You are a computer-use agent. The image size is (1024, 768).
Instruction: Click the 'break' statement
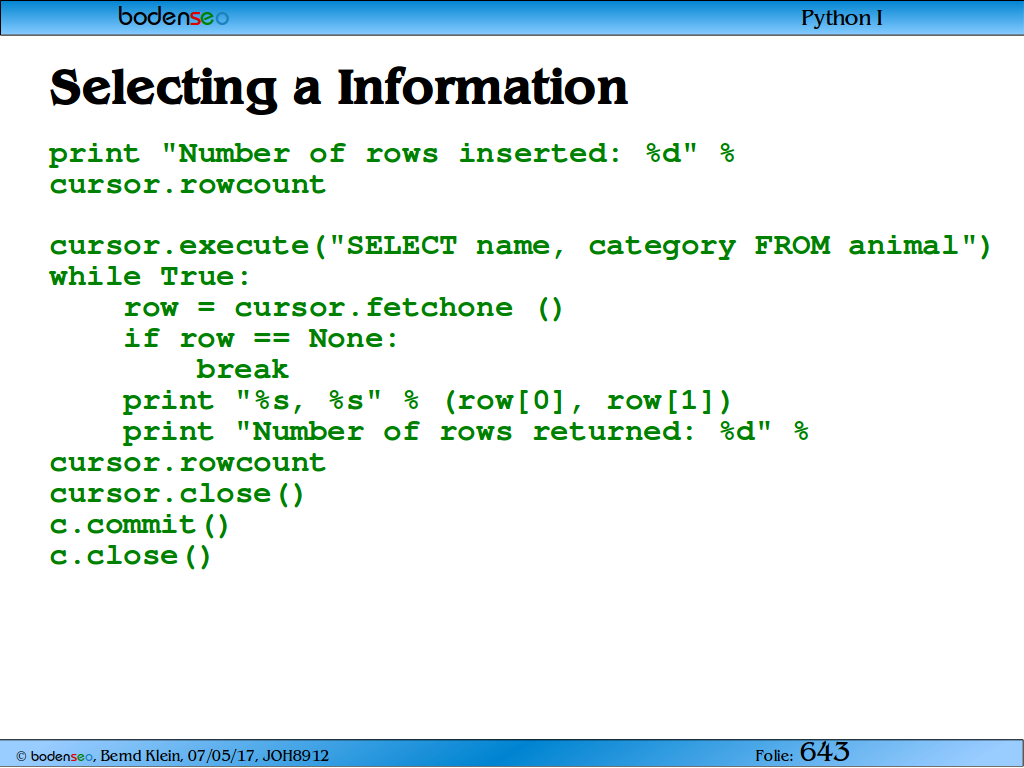242,370
